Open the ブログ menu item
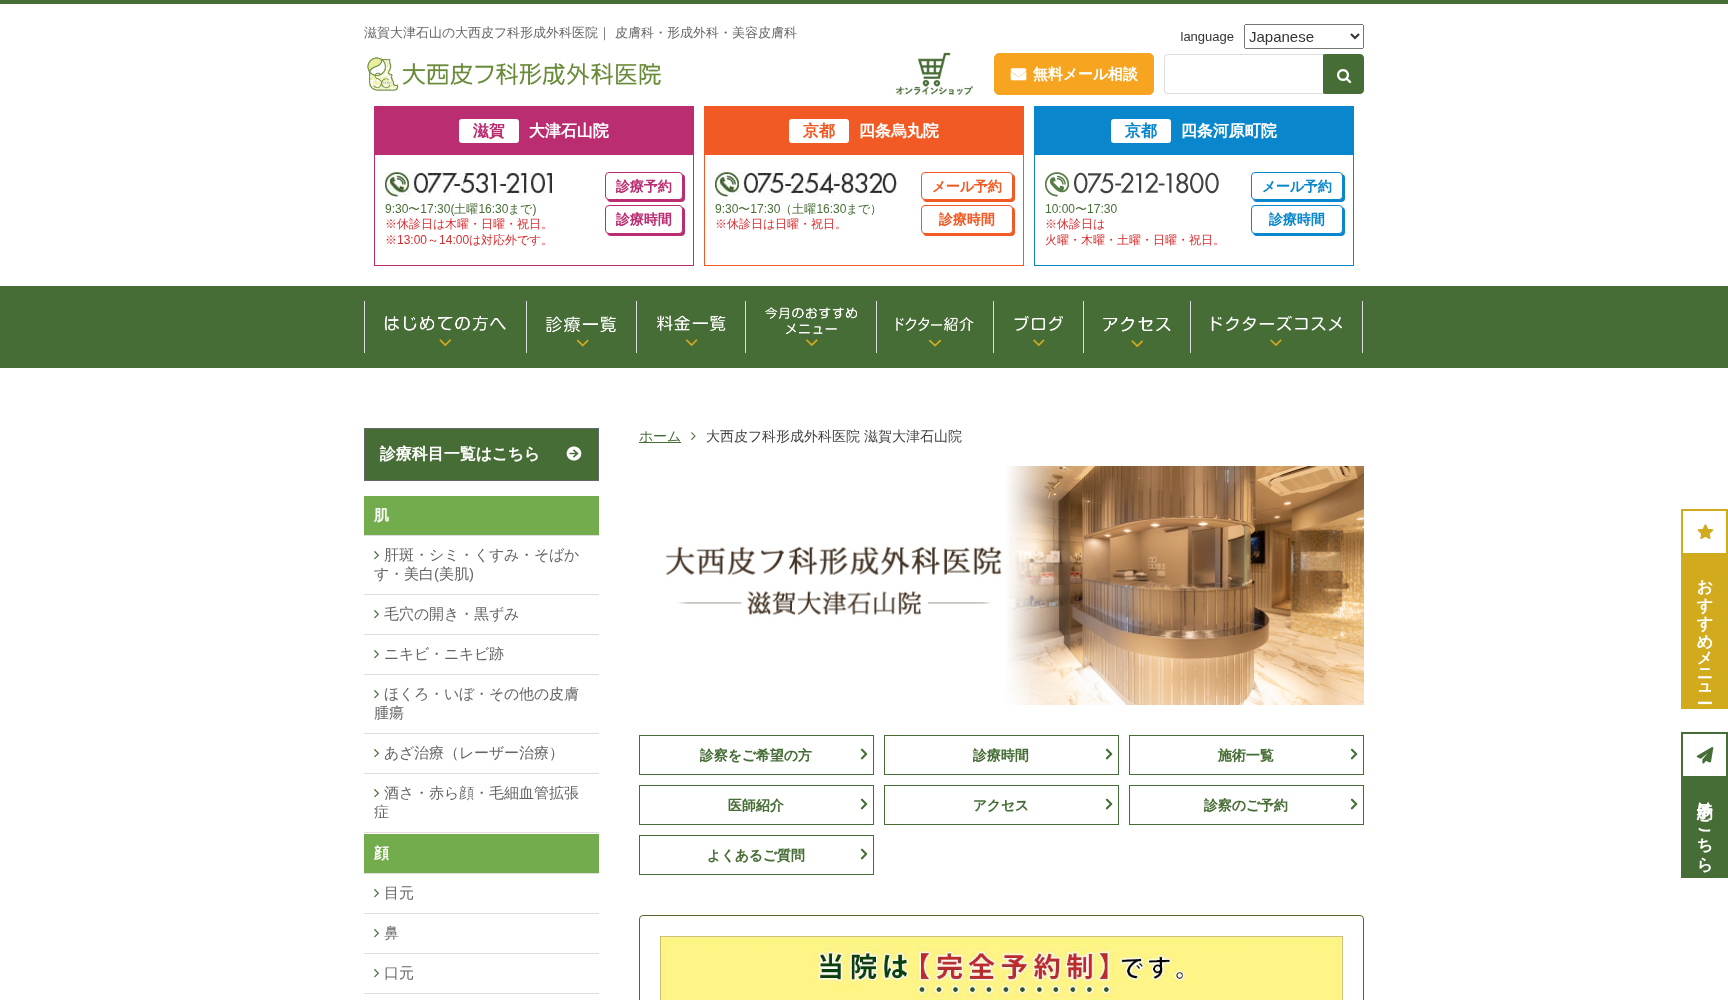 pyautogui.click(x=1038, y=323)
